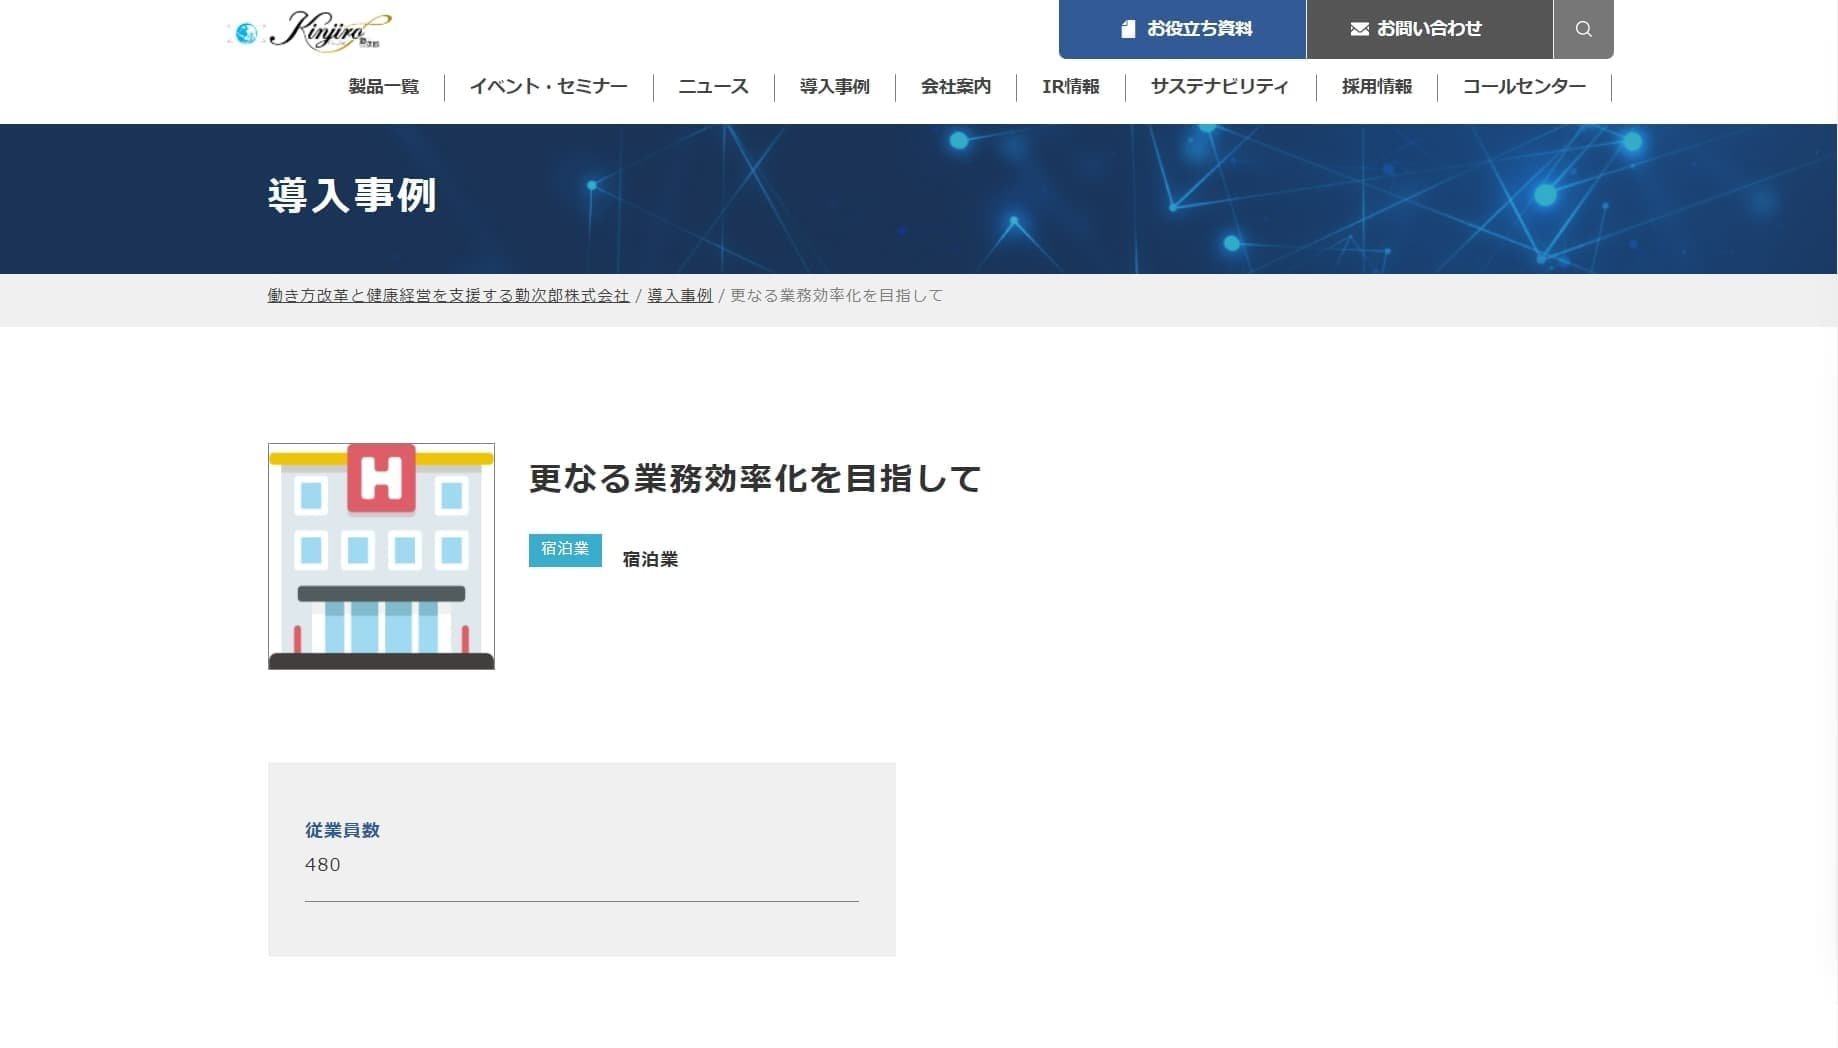The width and height of the screenshot is (1838, 1048).
Task: Open 導入事例 in the top navigation
Action: click(834, 87)
